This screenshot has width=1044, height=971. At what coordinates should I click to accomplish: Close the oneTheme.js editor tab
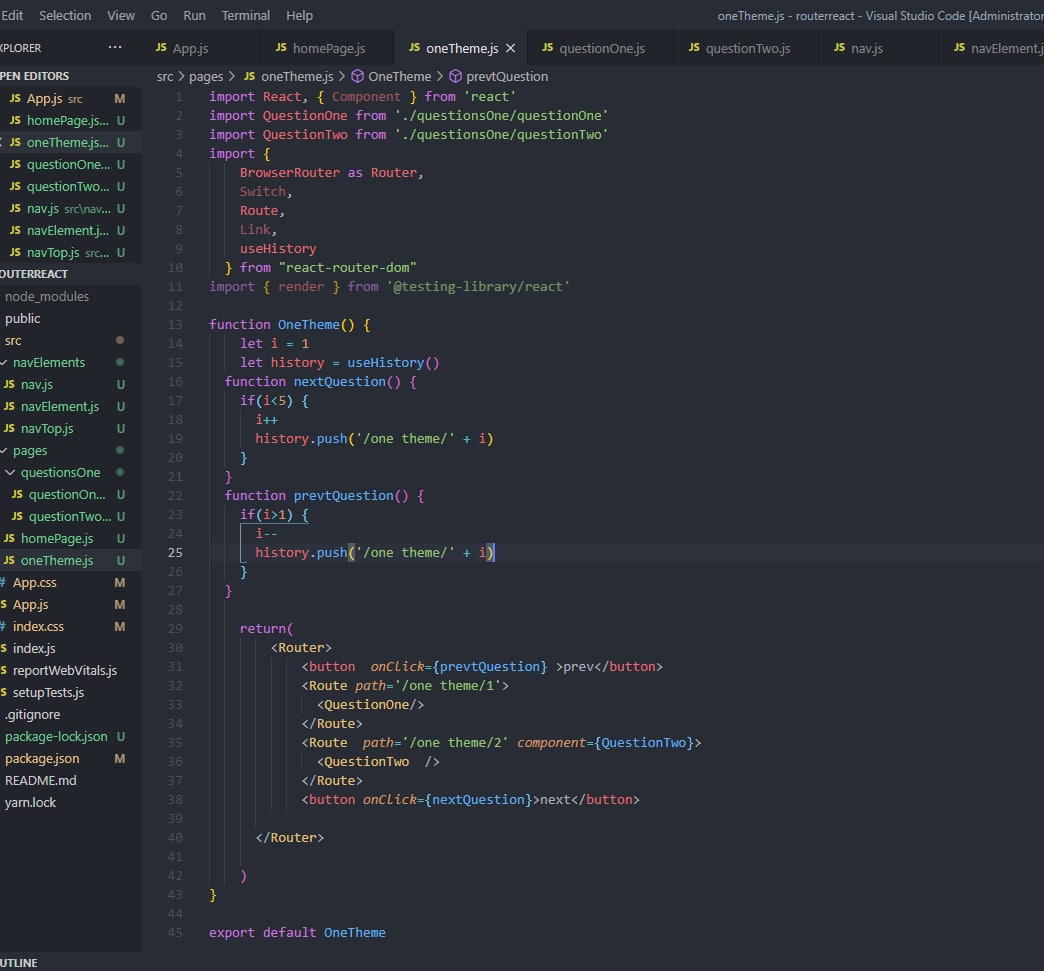pos(510,48)
